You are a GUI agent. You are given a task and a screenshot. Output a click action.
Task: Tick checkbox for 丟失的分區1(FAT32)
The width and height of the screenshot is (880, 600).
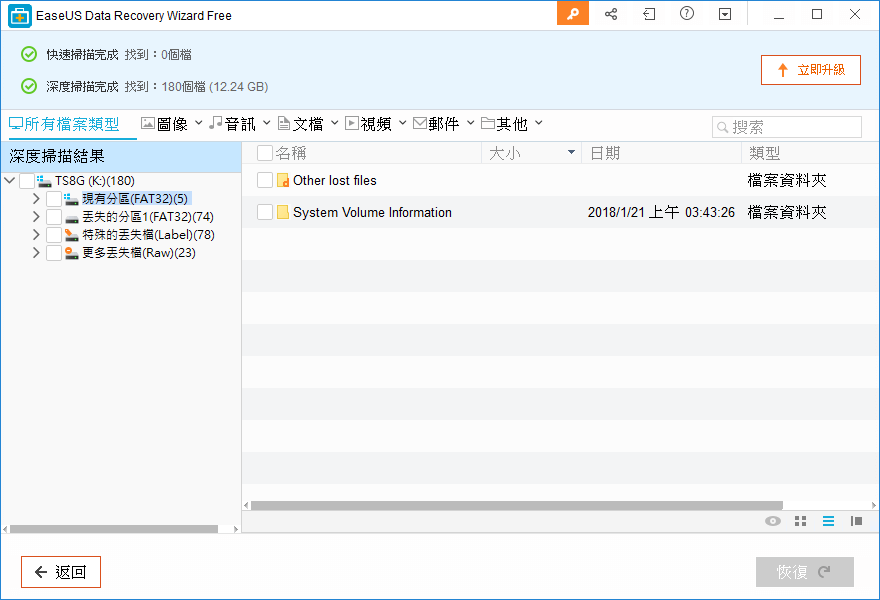[x=54, y=217]
